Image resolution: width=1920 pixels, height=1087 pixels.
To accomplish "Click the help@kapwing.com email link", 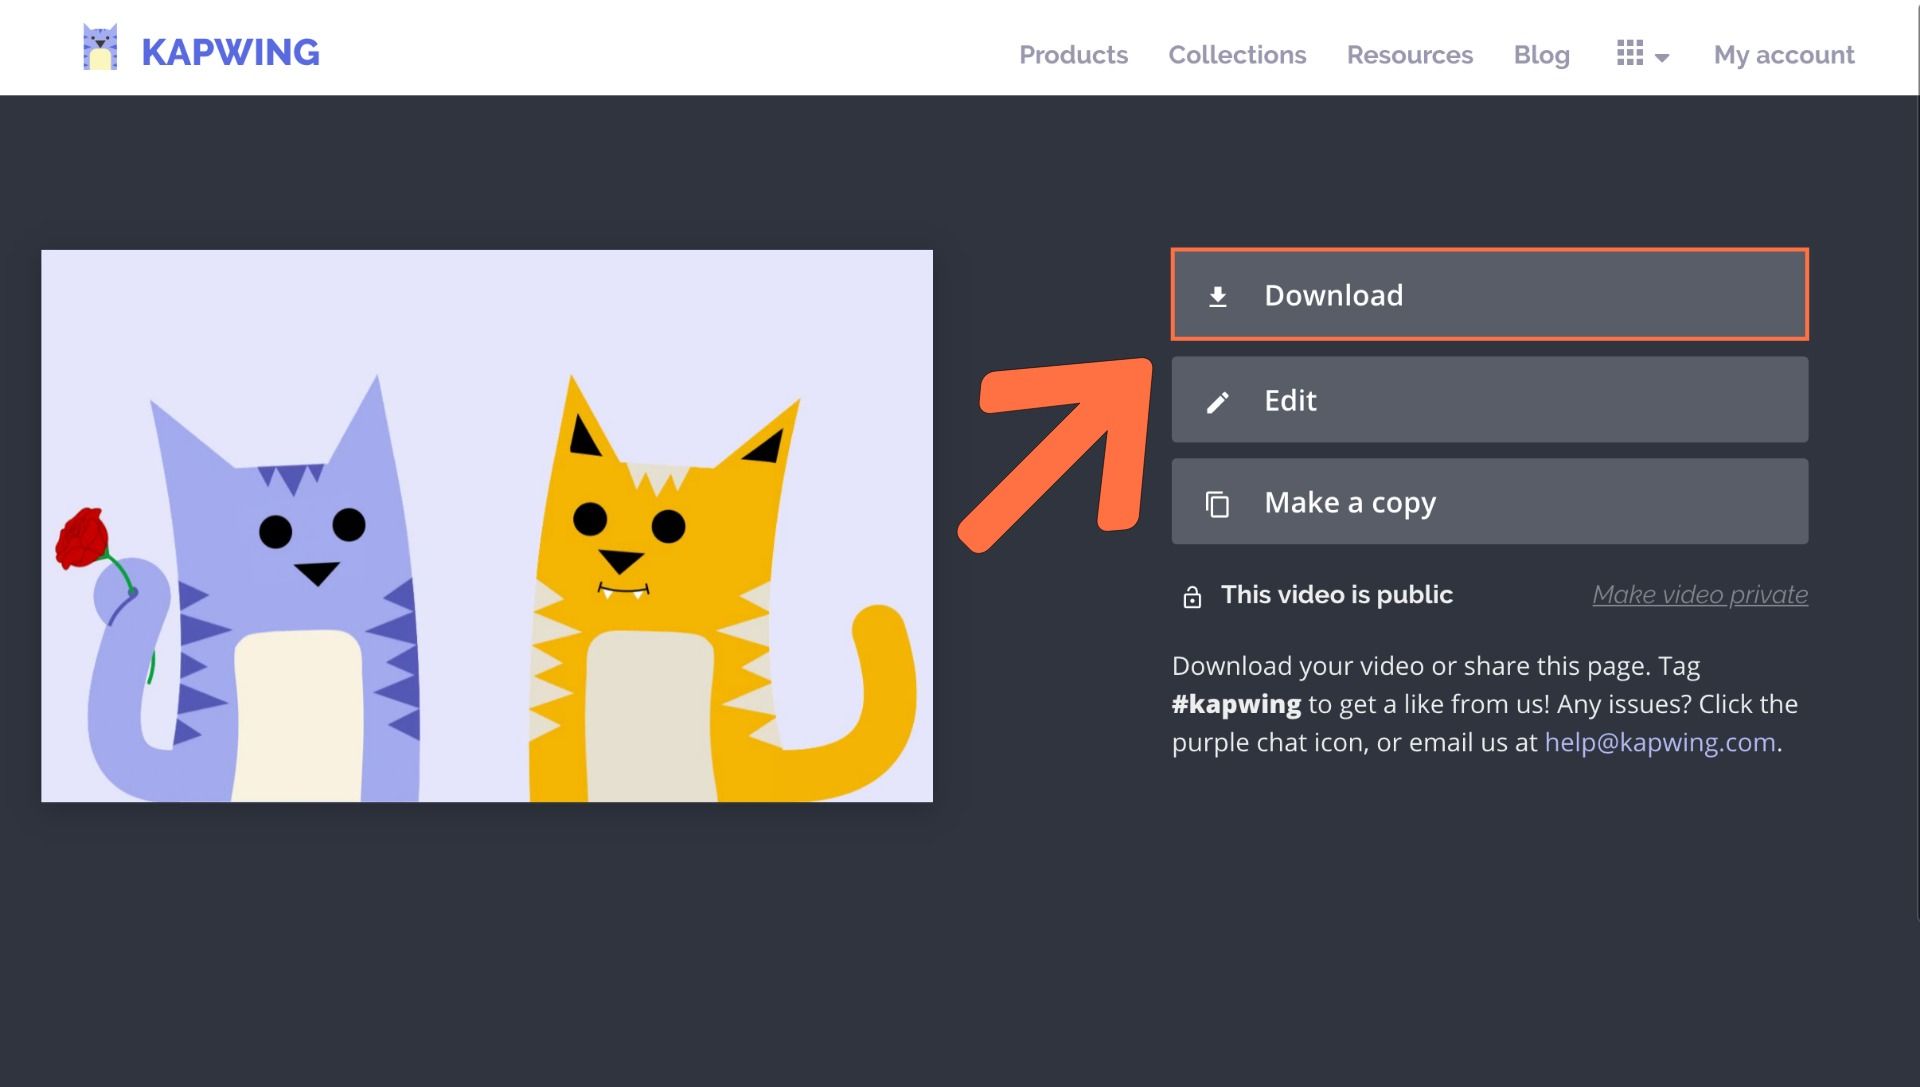I will pos(1659,742).
